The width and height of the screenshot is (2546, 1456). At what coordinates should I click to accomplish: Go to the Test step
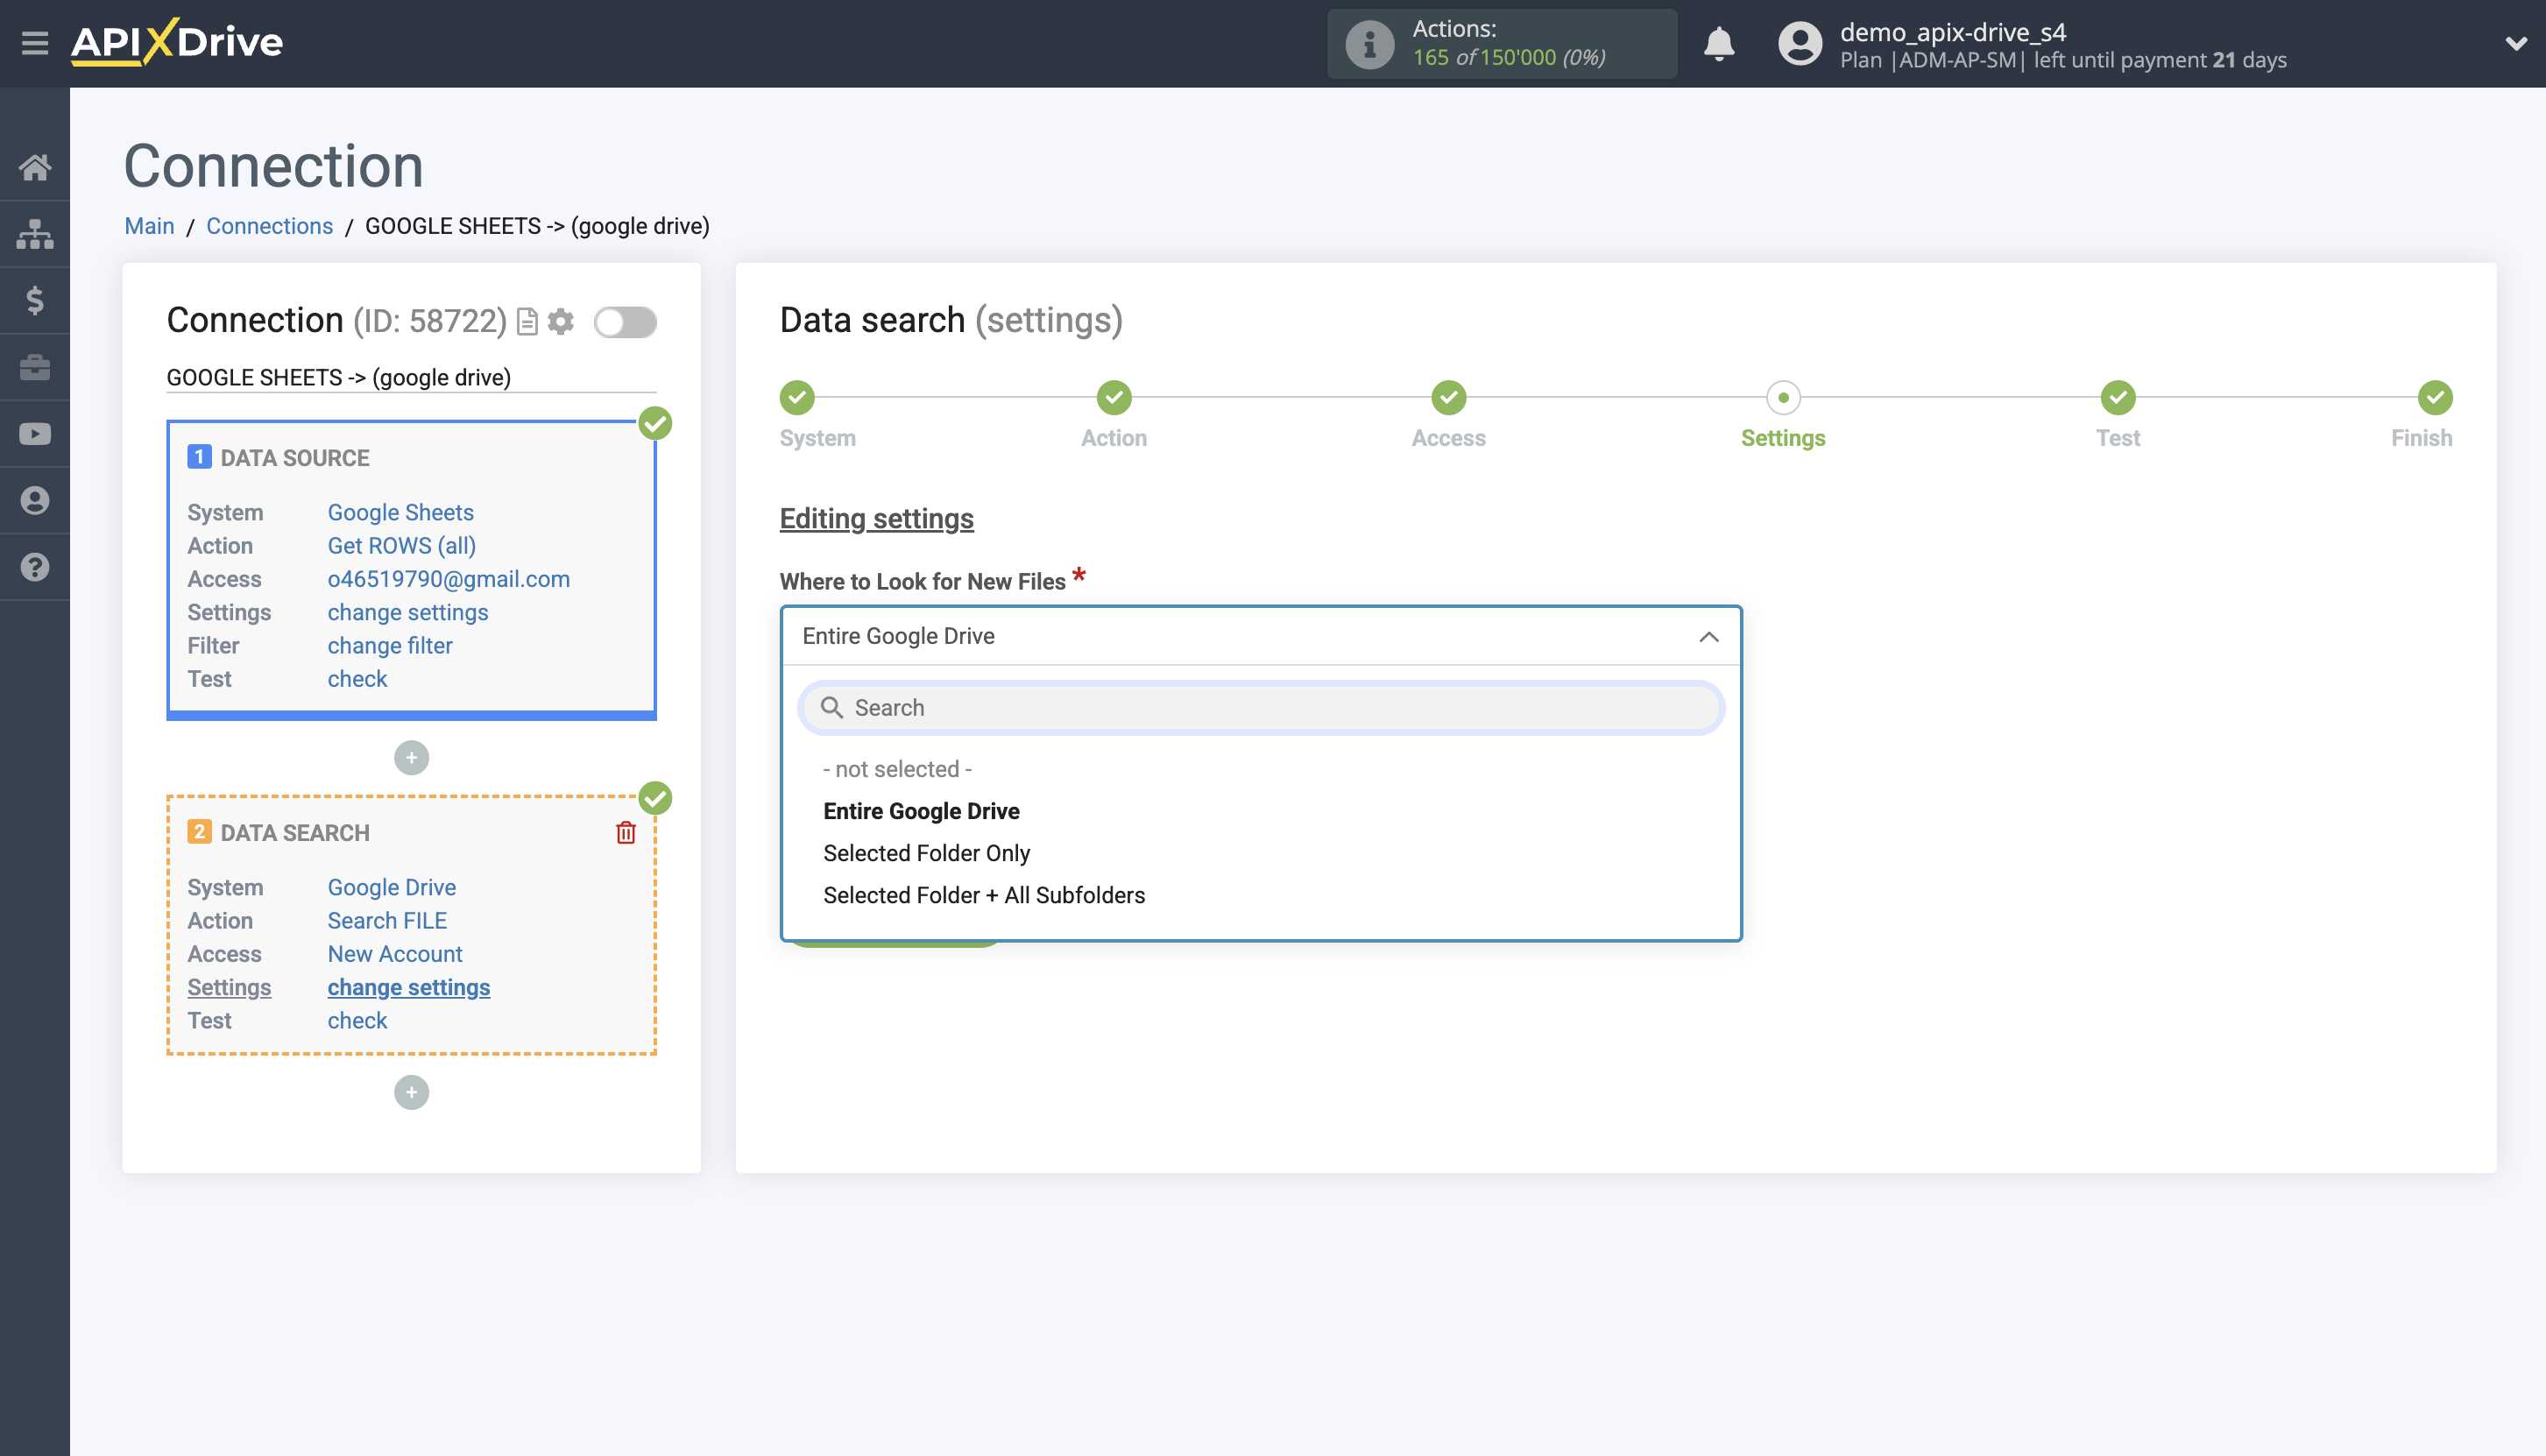coord(2118,398)
